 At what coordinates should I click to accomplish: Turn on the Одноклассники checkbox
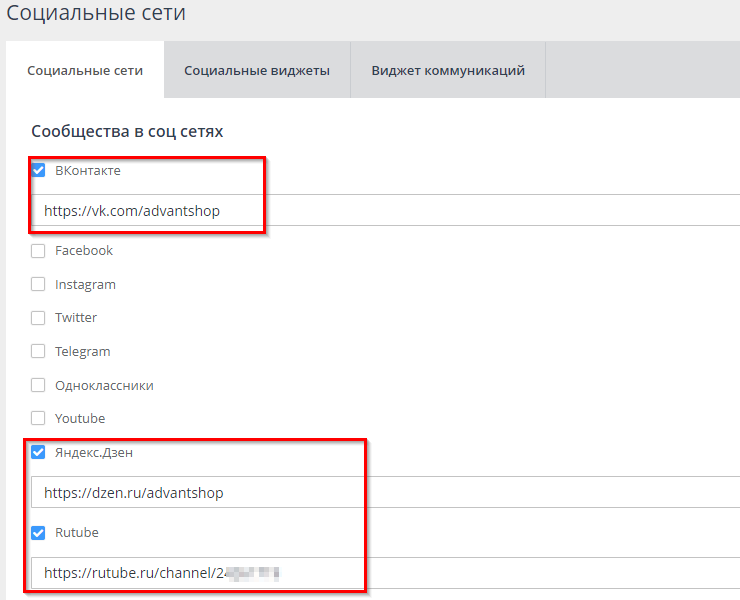[39, 385]
